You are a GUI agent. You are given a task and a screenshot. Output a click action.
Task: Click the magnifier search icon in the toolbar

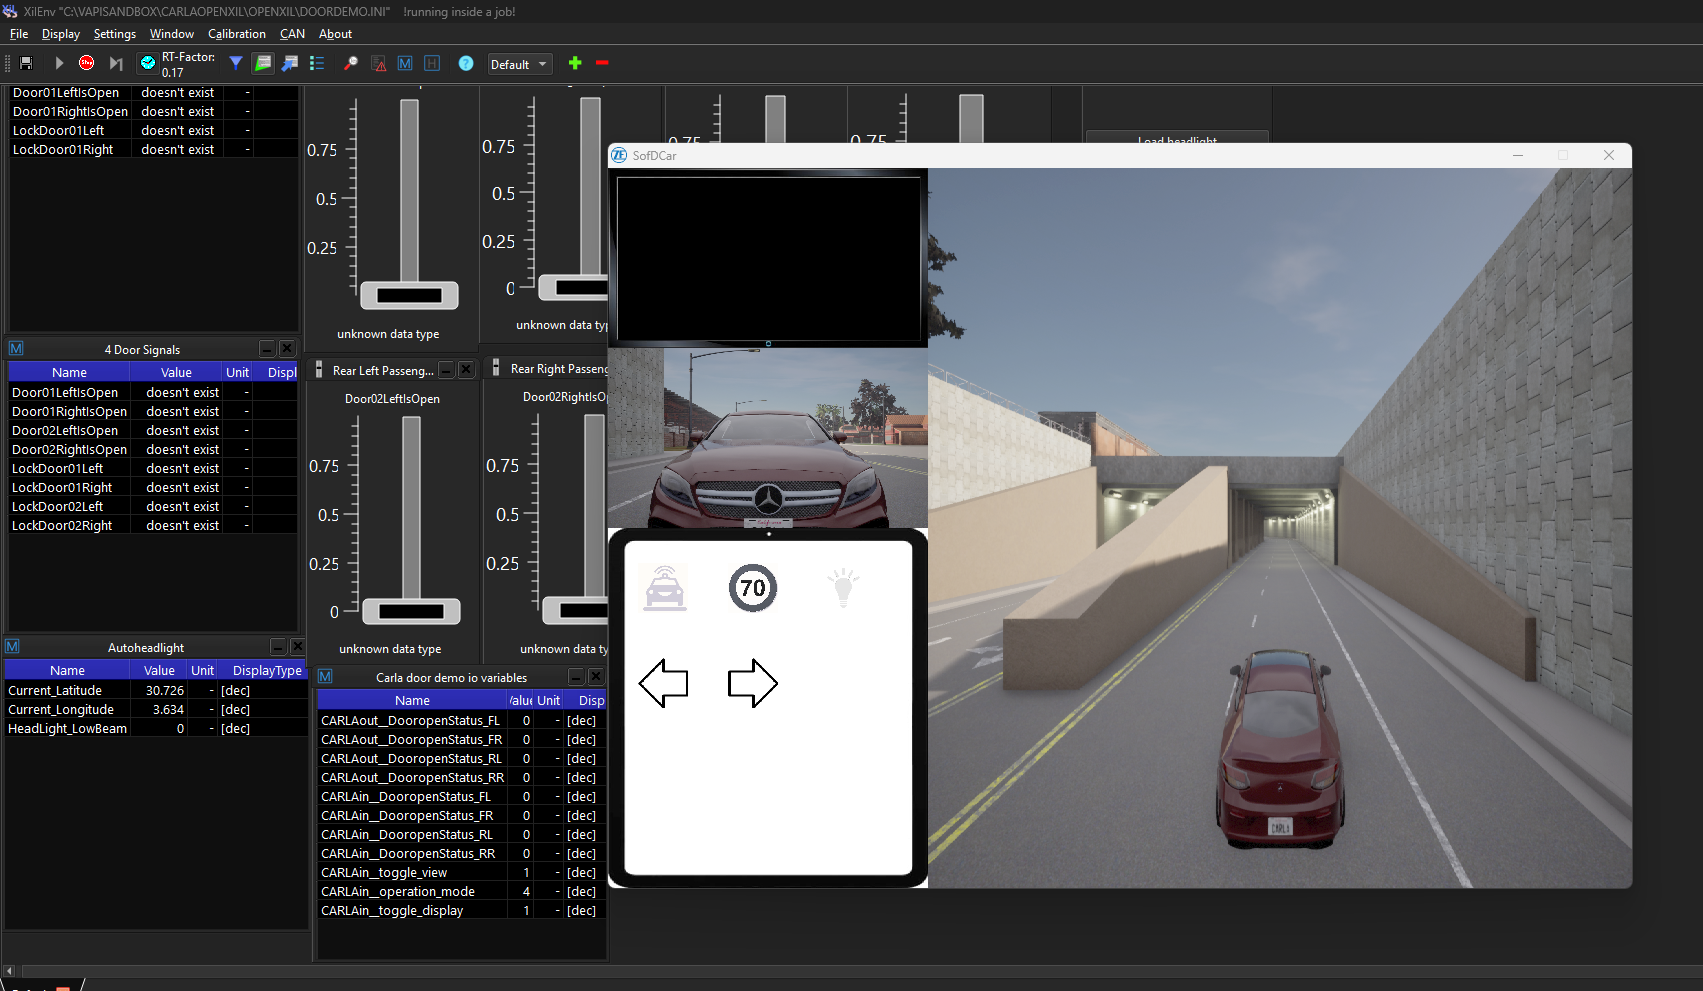pos(351,63)
